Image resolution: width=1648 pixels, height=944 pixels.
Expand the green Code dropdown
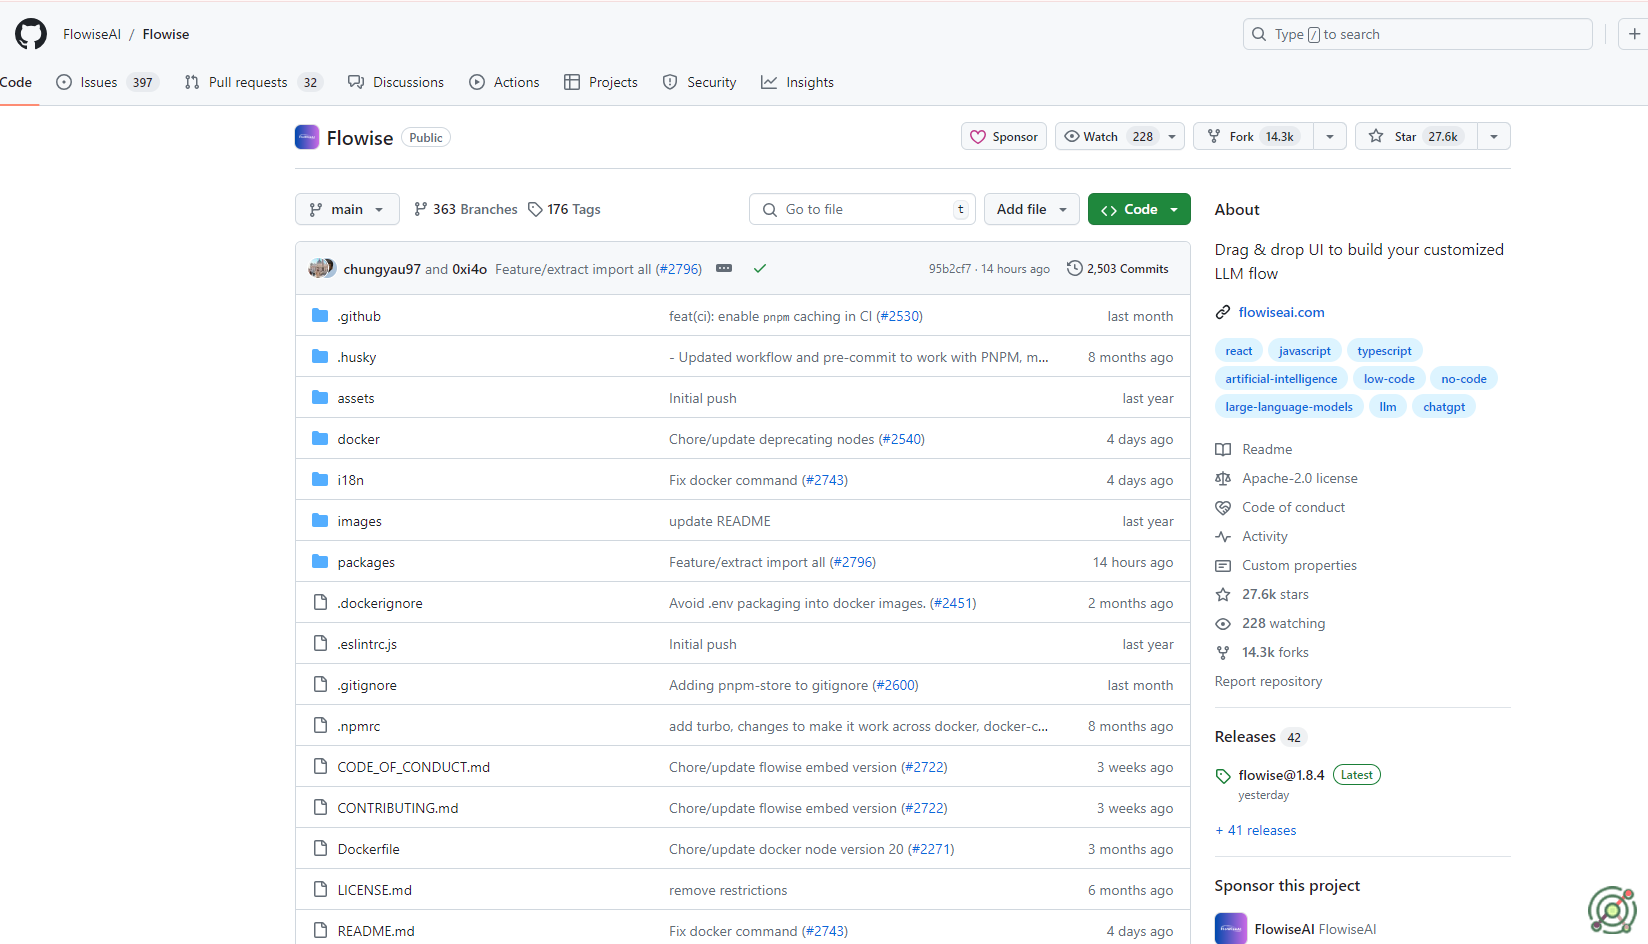click(x=1139, y=209)
